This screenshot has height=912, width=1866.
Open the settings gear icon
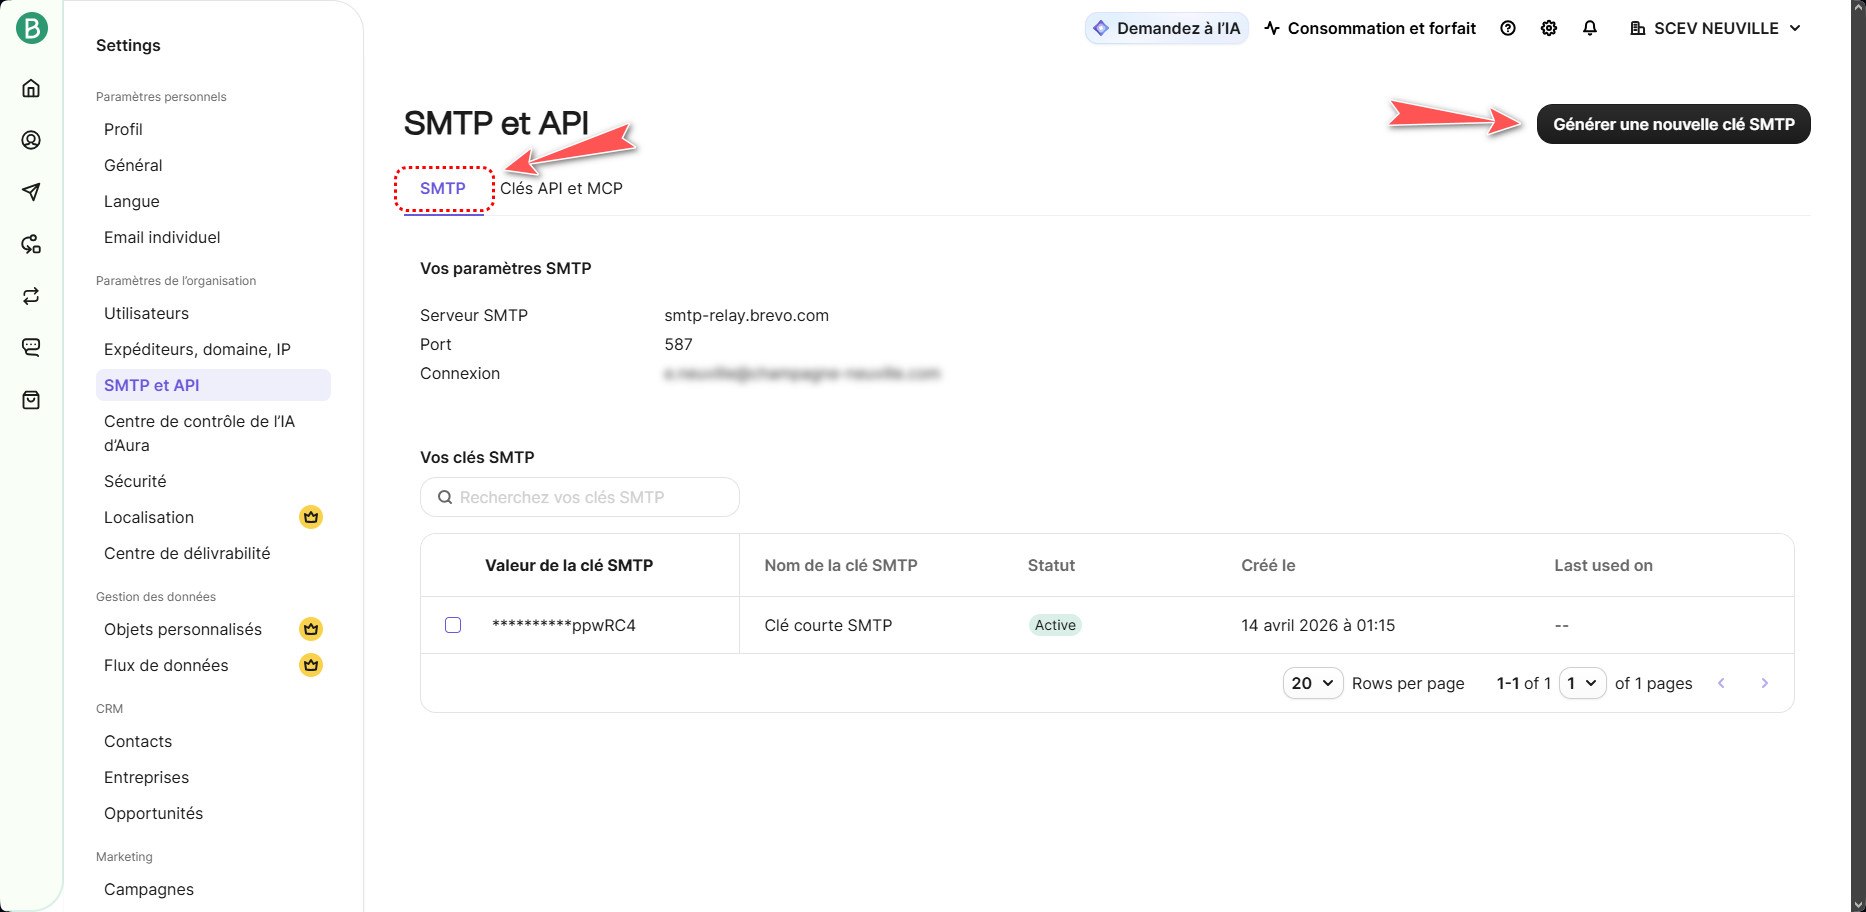[1549, 28]
